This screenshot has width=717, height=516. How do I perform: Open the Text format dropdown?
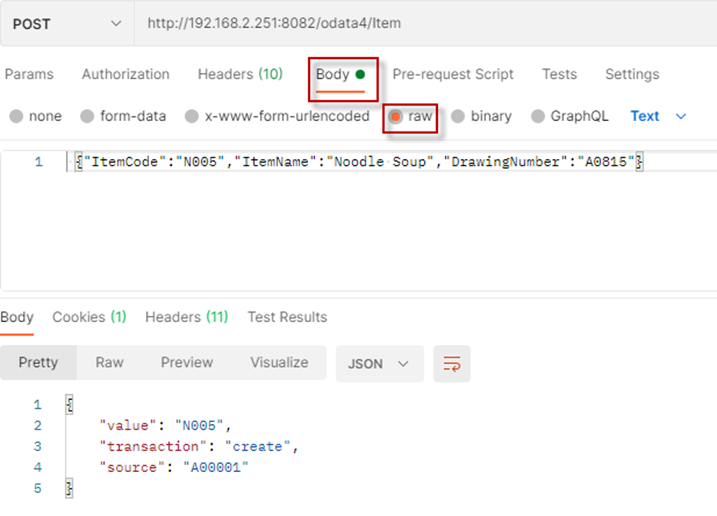[x=658, y=116]
